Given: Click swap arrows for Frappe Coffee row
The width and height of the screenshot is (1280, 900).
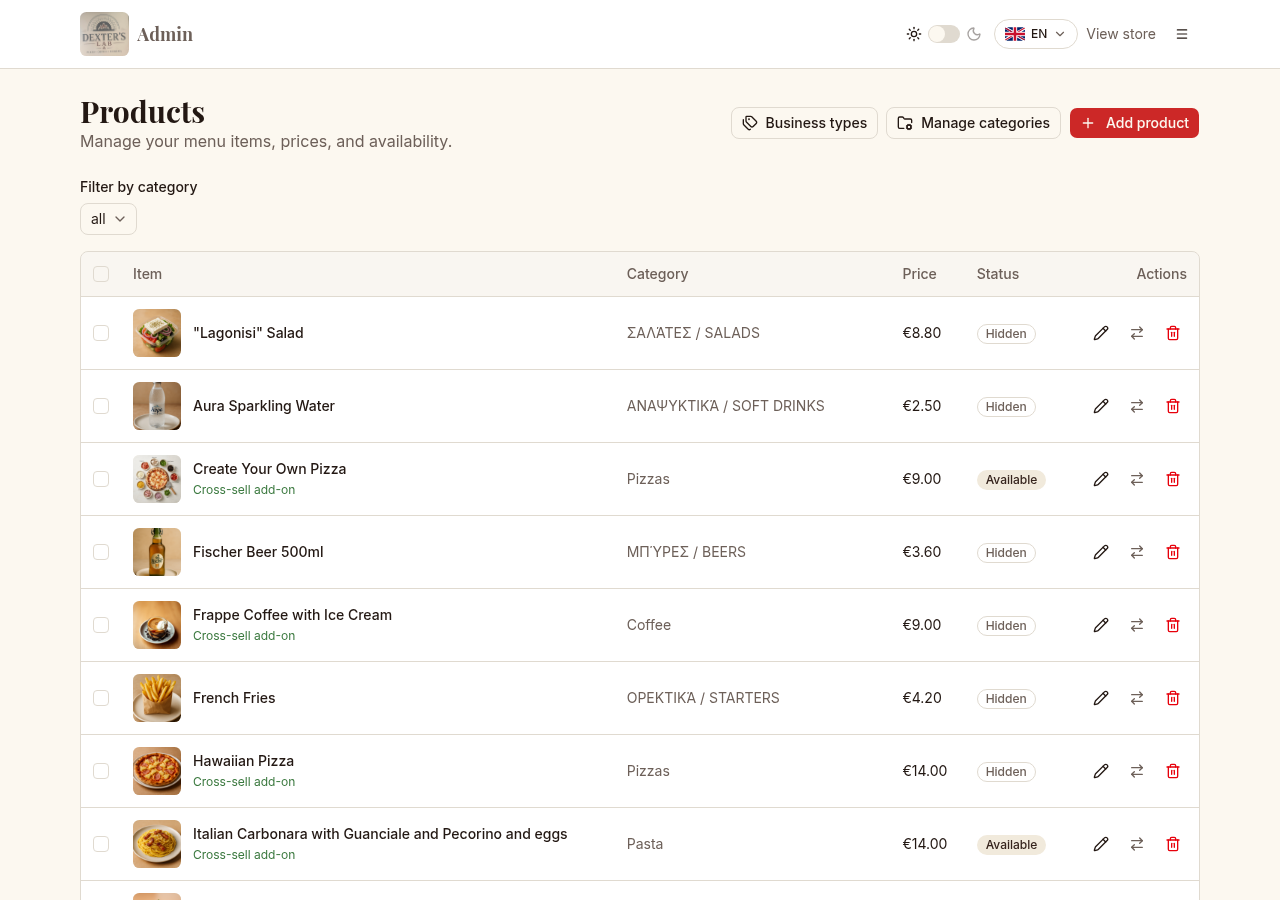Looking at the screenshot, I should coord(1137,625).
